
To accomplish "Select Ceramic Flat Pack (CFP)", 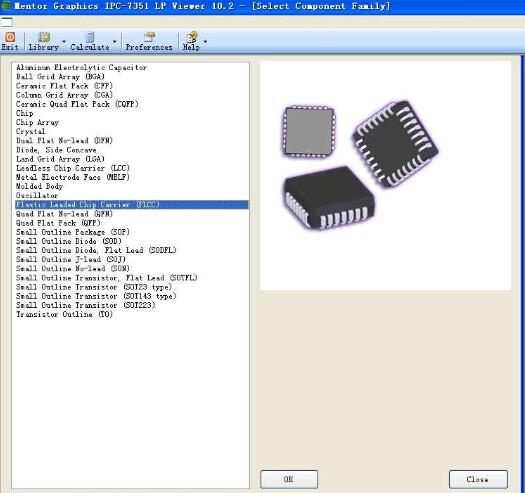I will (64, 86).
